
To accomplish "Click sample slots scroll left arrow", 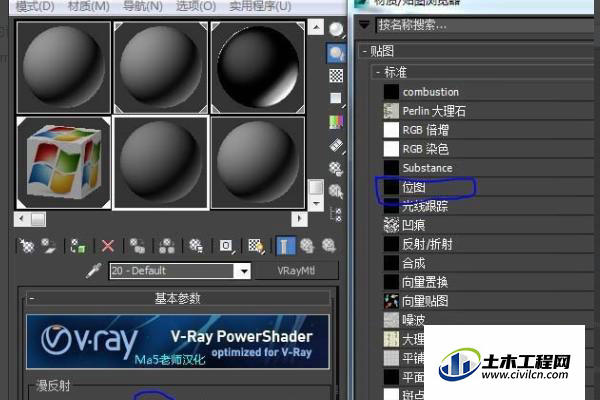I will (21, 219).
